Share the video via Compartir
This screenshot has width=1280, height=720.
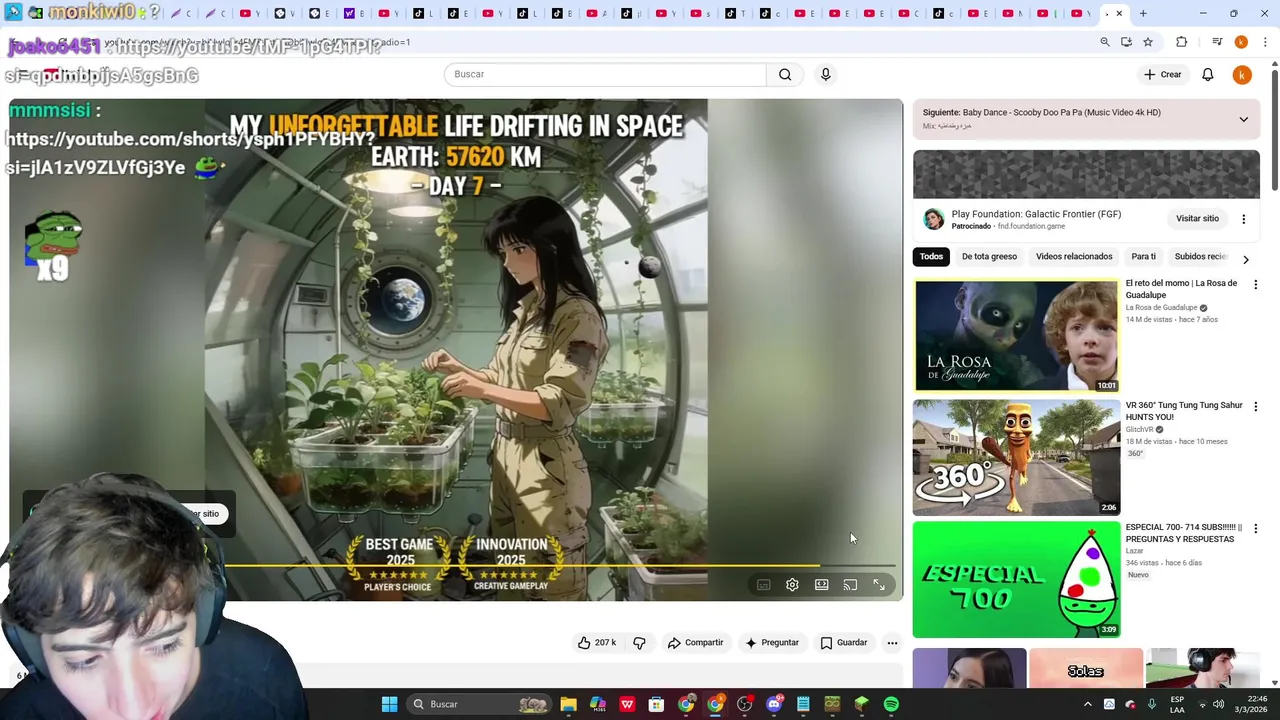point(695,643)
